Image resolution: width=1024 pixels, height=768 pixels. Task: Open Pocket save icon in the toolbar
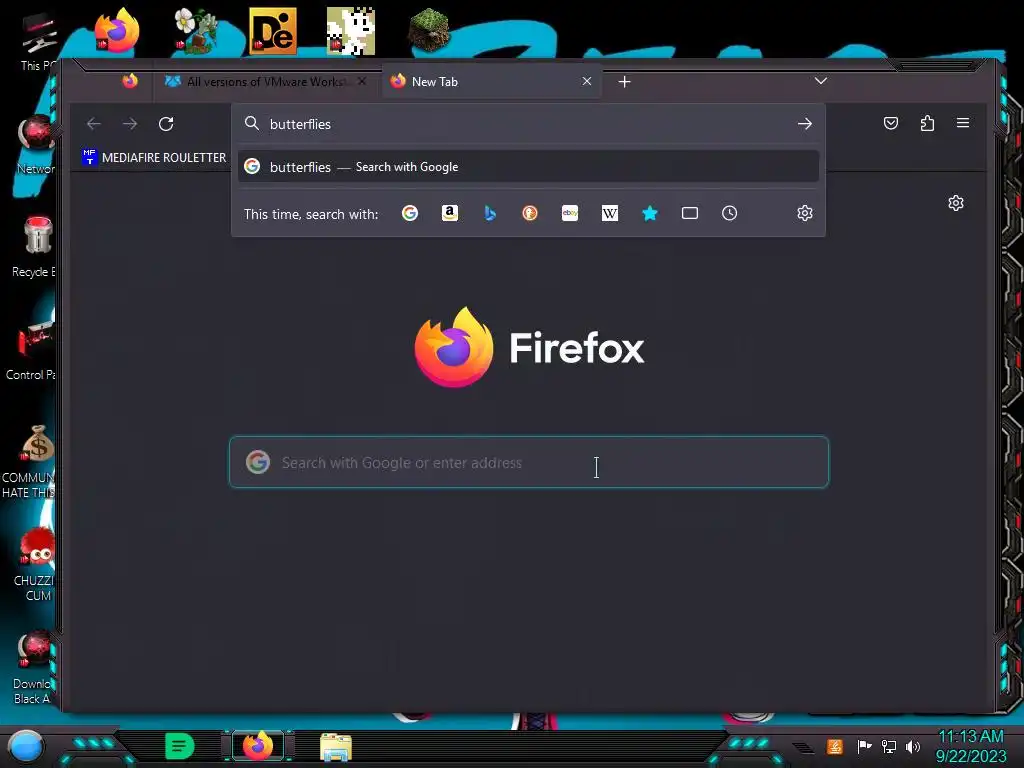coord(891,123)
